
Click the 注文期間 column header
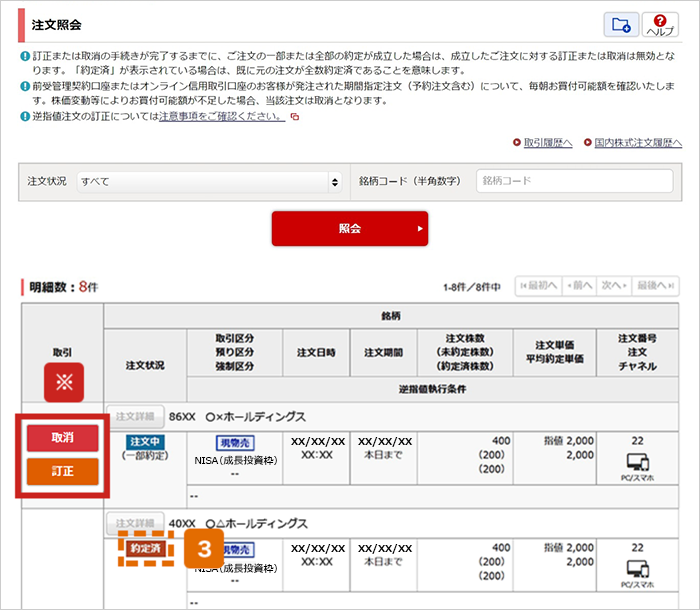383,353
